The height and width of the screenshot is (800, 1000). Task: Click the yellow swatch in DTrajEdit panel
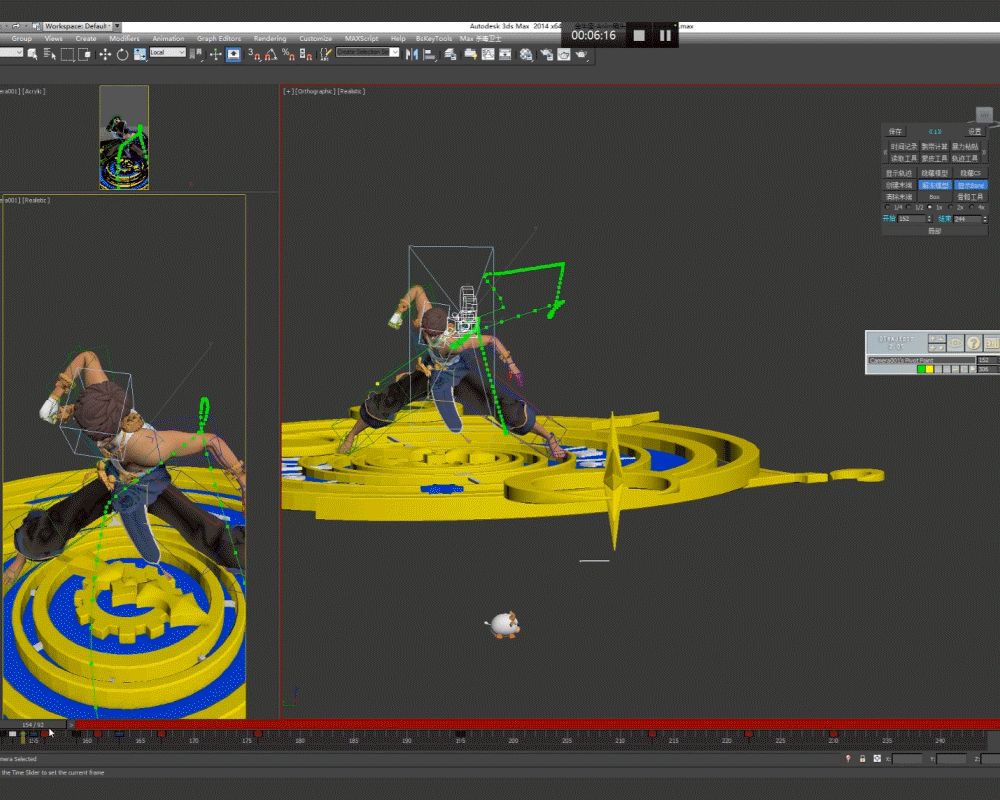click(930, 369)
